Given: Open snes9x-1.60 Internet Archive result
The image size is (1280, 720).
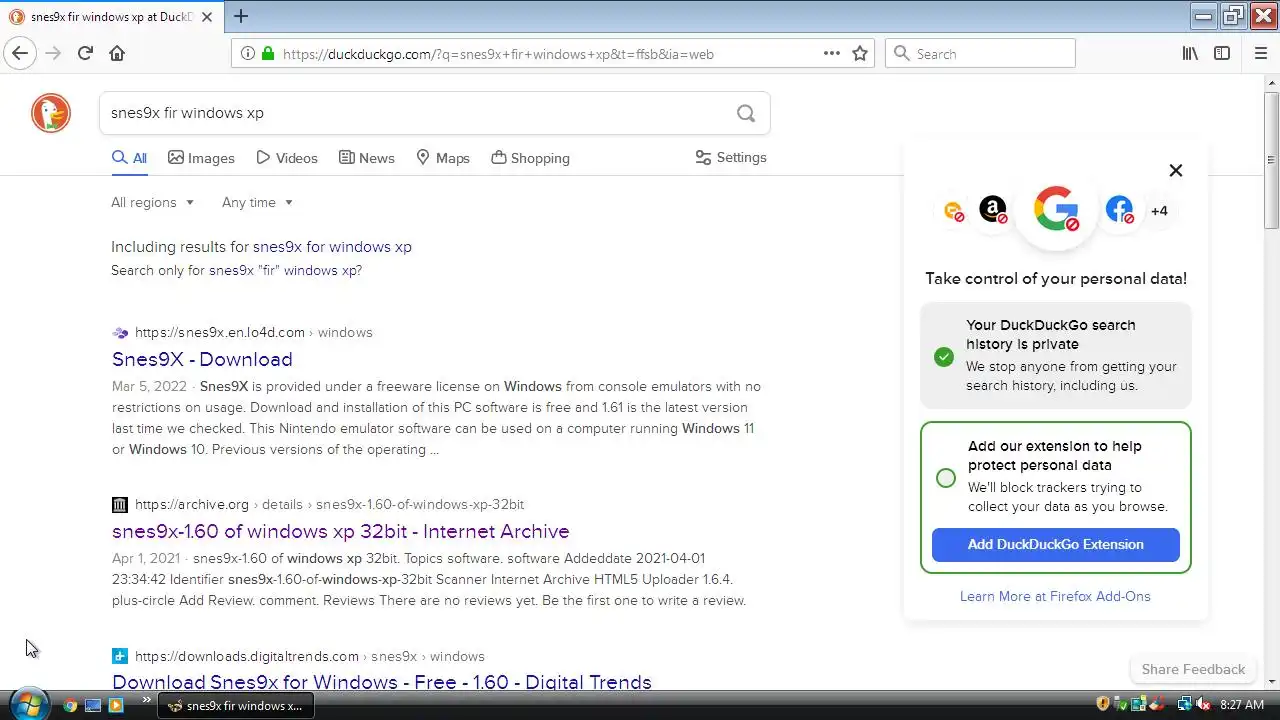Looking at the screenshot, I should 341,531.
